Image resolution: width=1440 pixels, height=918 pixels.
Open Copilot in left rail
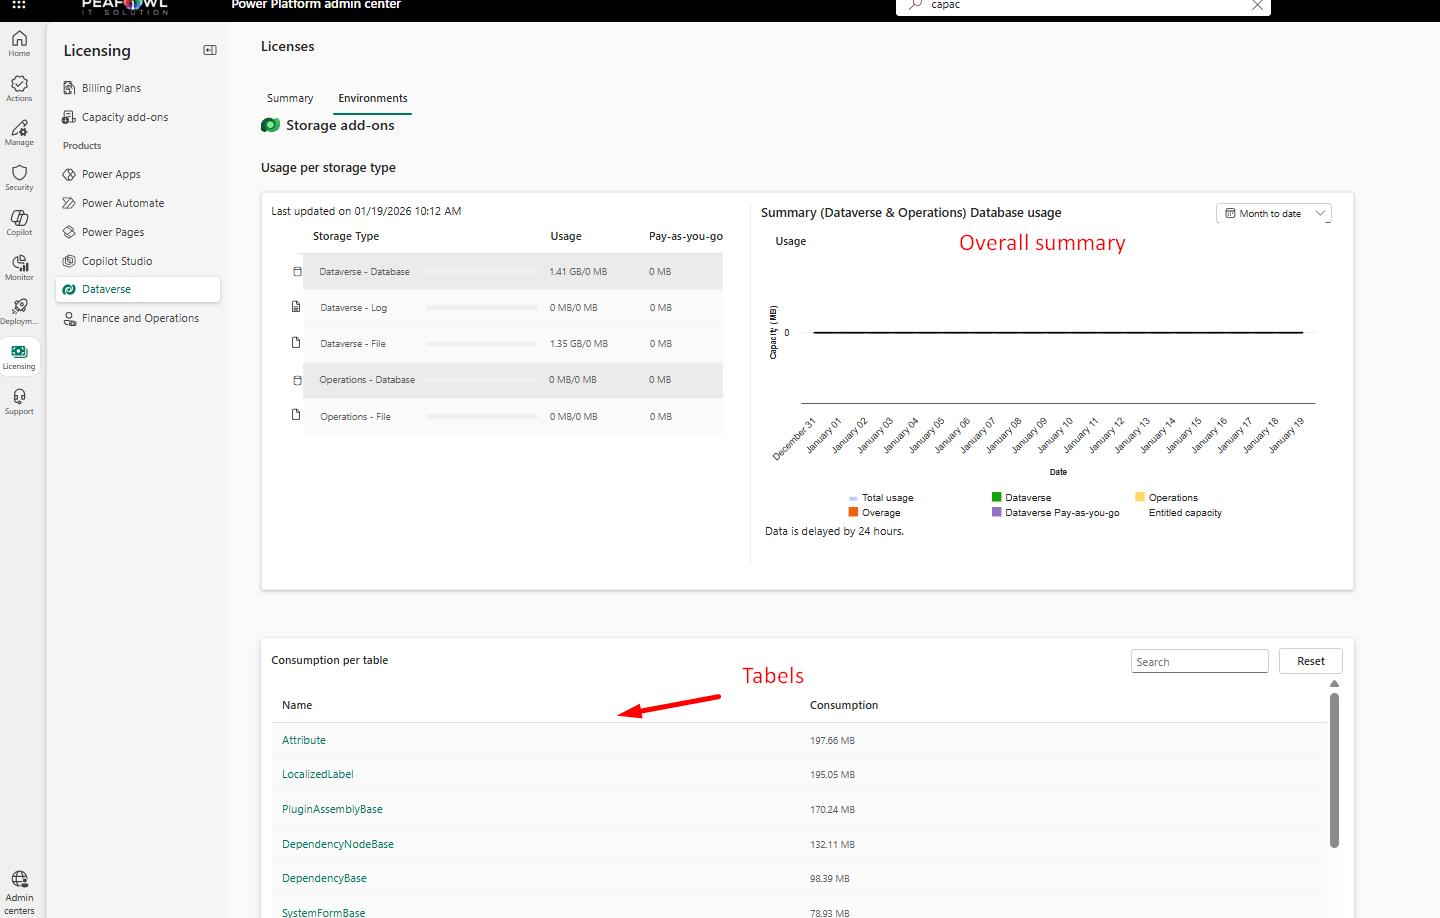[19, 222]
